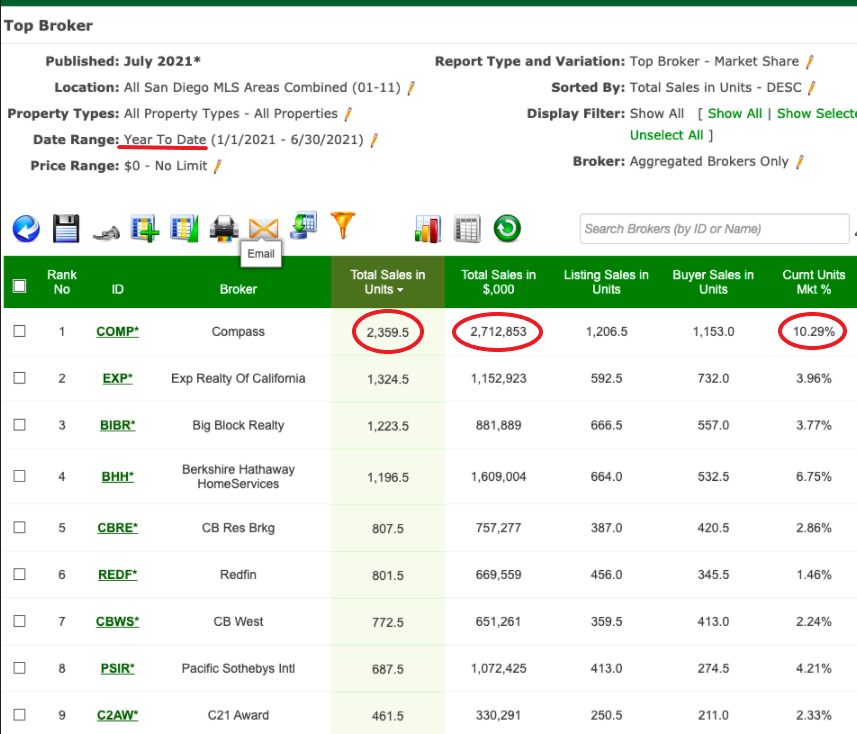Check the Berkshire Hathaway HomeServices checkbox
Screen dimensions: 857x734
20,476
